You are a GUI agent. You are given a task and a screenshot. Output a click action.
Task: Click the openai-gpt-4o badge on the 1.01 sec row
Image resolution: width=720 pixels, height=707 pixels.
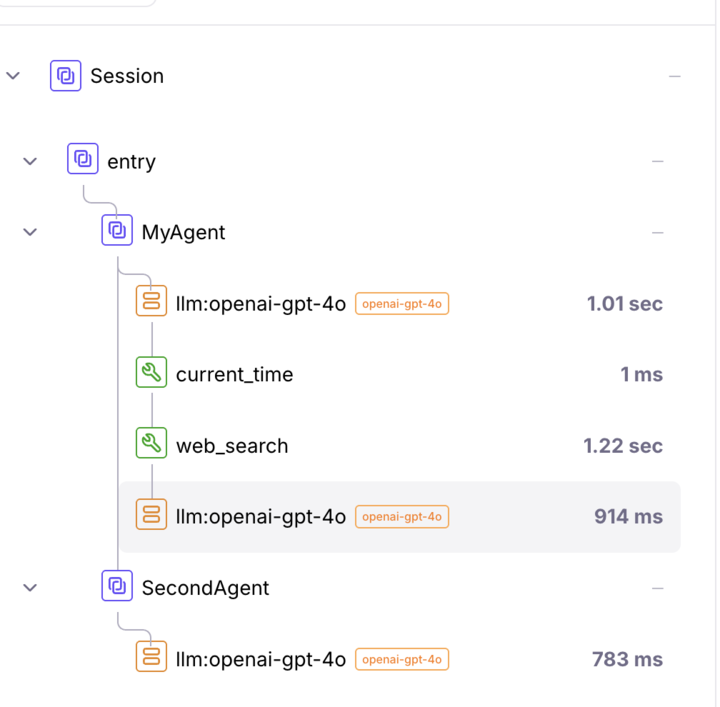coord(402,304)
